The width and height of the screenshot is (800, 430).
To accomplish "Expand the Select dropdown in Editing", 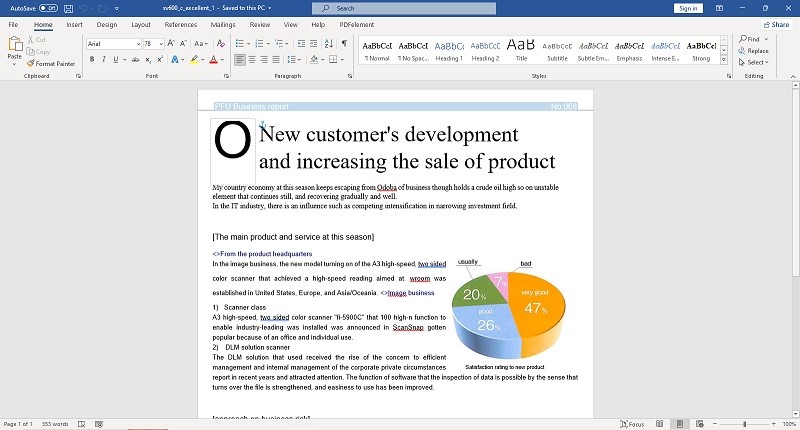I will (x=754, y=62).
